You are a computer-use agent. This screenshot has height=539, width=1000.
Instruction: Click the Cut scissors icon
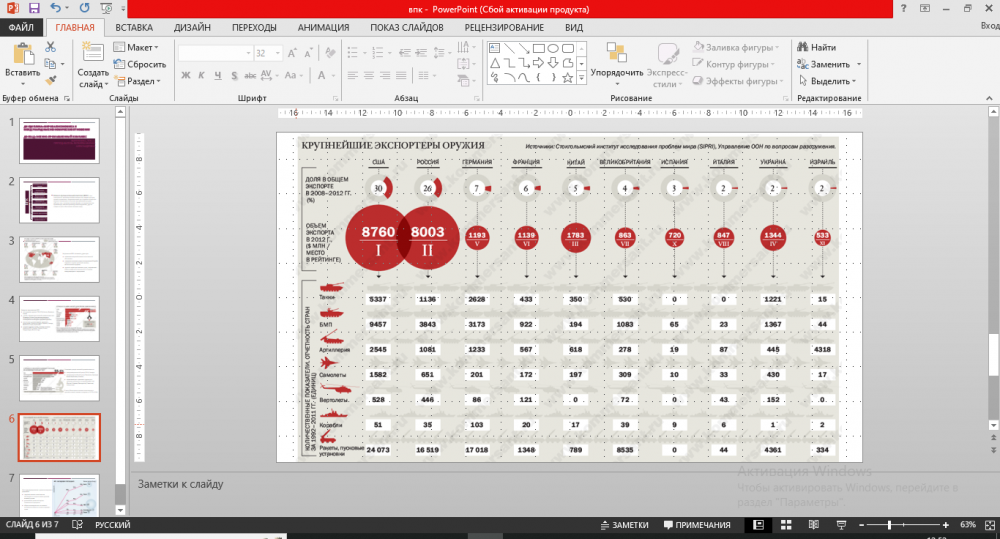point(49,47)
